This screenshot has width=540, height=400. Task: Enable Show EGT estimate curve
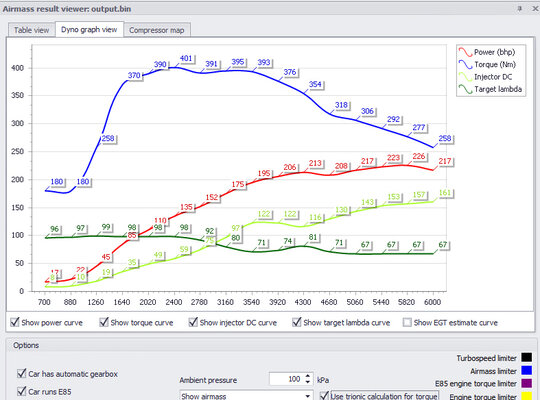pos(407,322)
